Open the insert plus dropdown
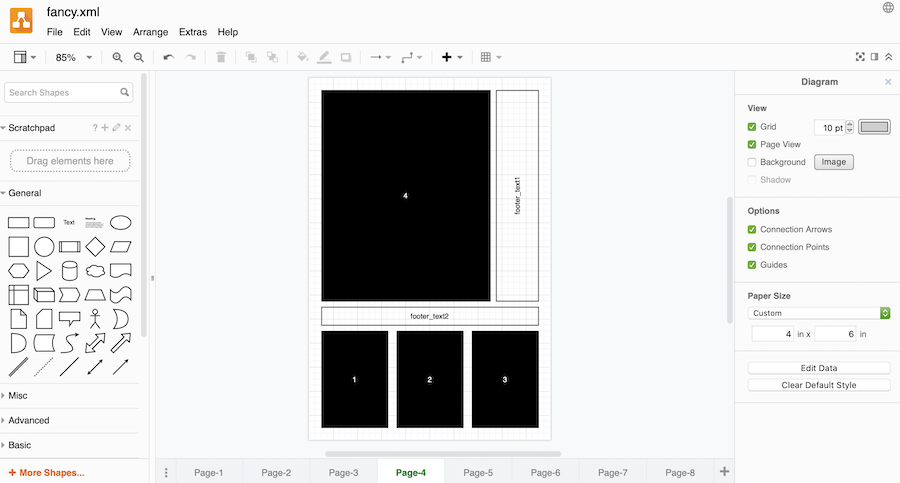The width and height of the screenshot is (900, 483). (452, 57)
